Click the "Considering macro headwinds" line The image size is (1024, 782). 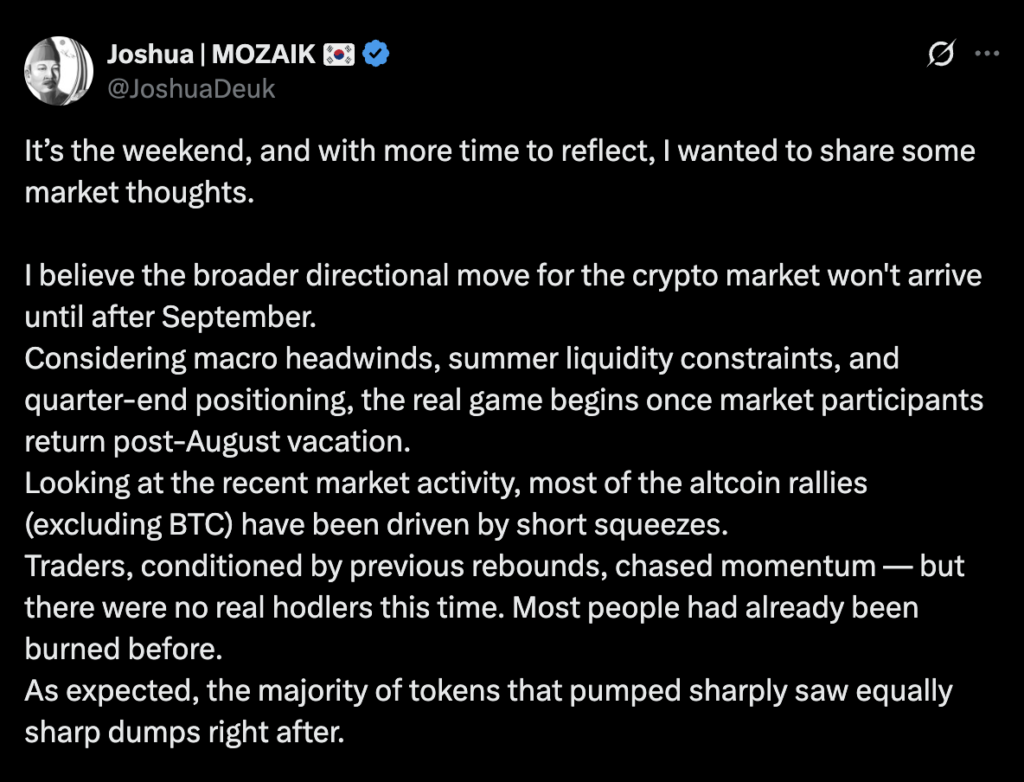click(x=462, y=359)
